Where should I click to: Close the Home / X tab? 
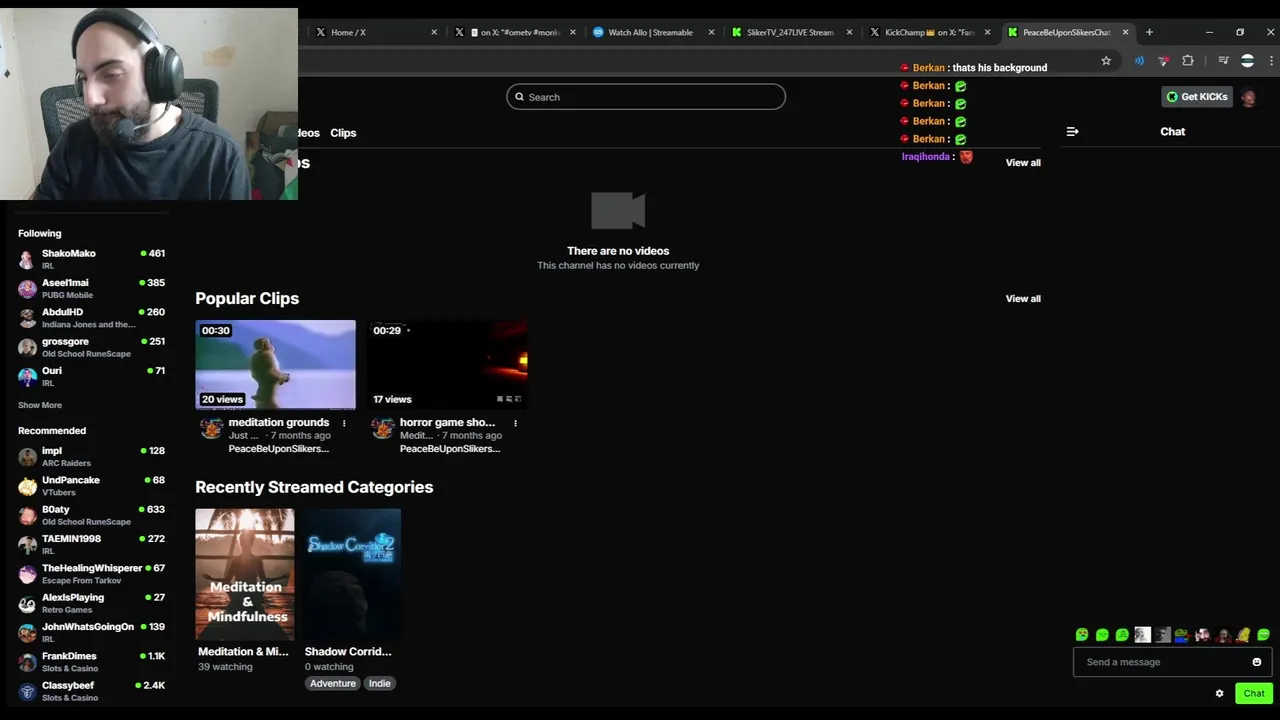(x=434, y=32)
